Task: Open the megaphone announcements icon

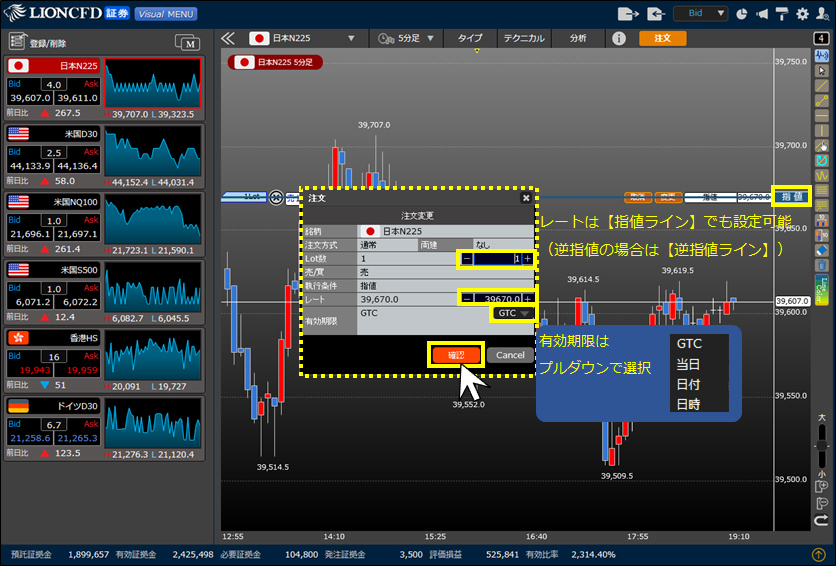Action: (761, 14)
